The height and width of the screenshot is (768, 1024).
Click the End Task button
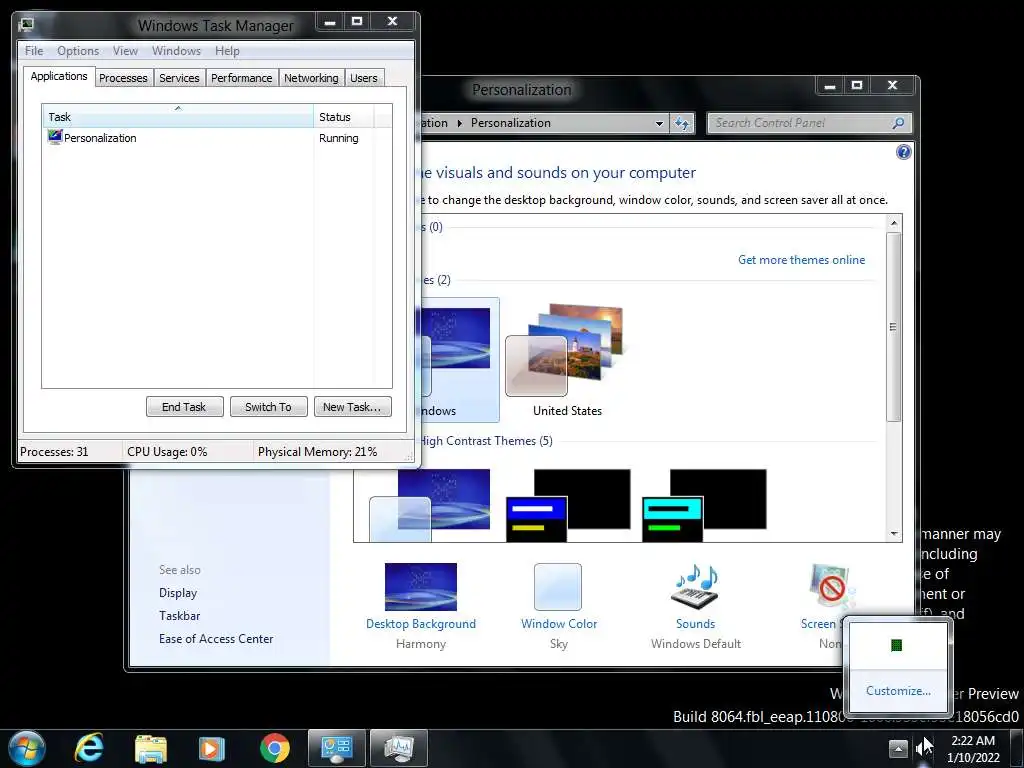(x=185, y=407)
